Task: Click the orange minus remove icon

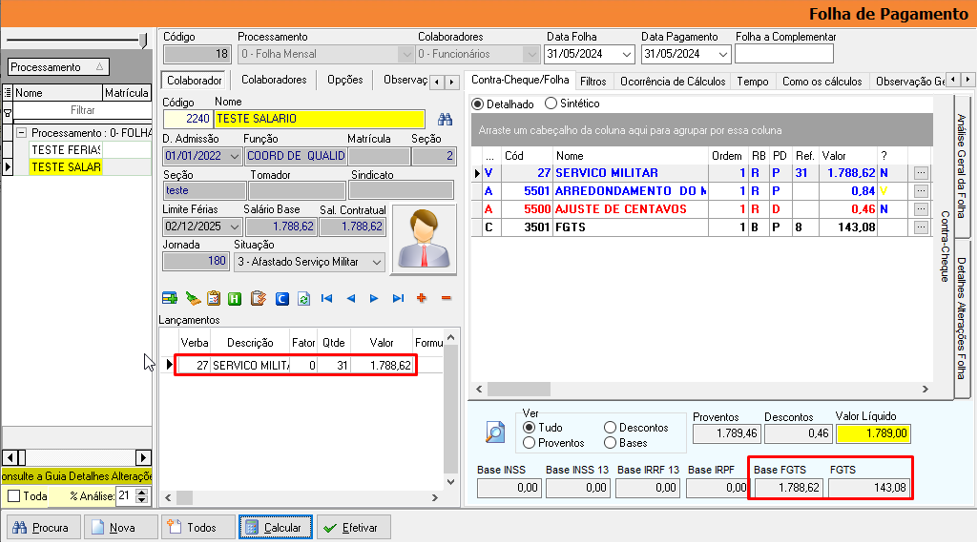Action: point(446,298)
